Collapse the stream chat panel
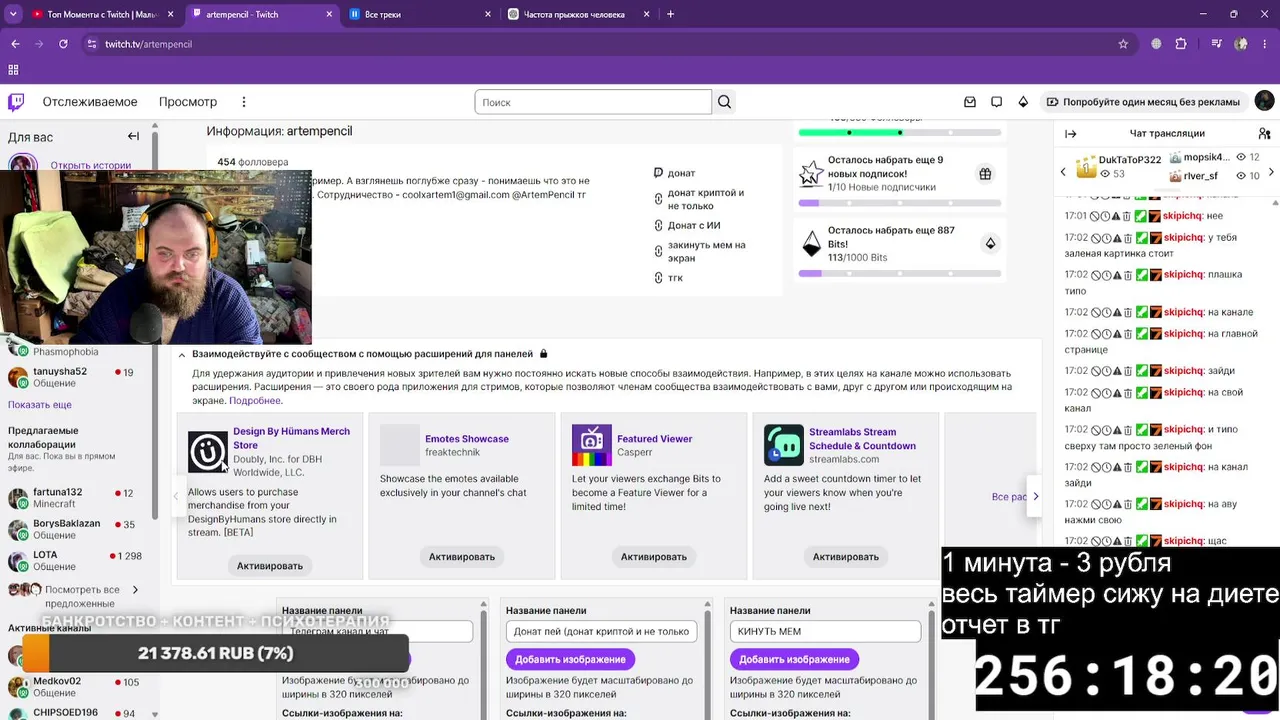This screenshot has width=1280, height=720. (x=1070, y=134)
